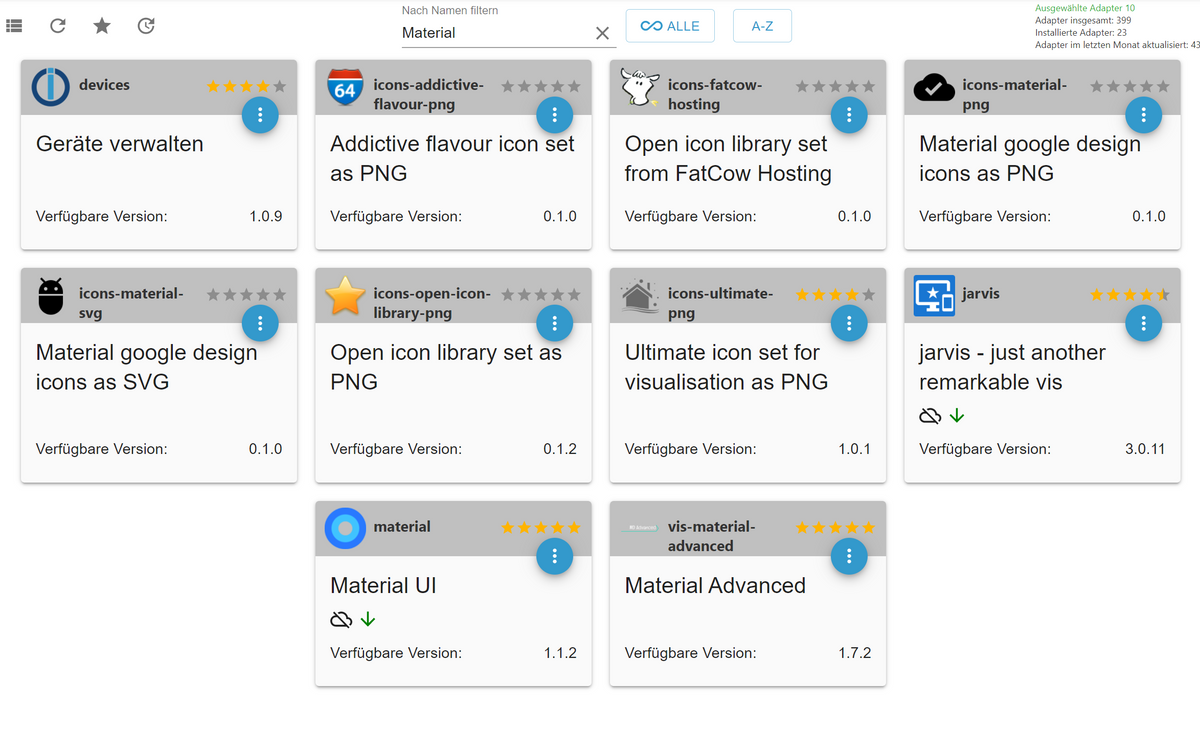Open the material card options menu
Screen dimensions: 1200x731
tap(555, 556)
